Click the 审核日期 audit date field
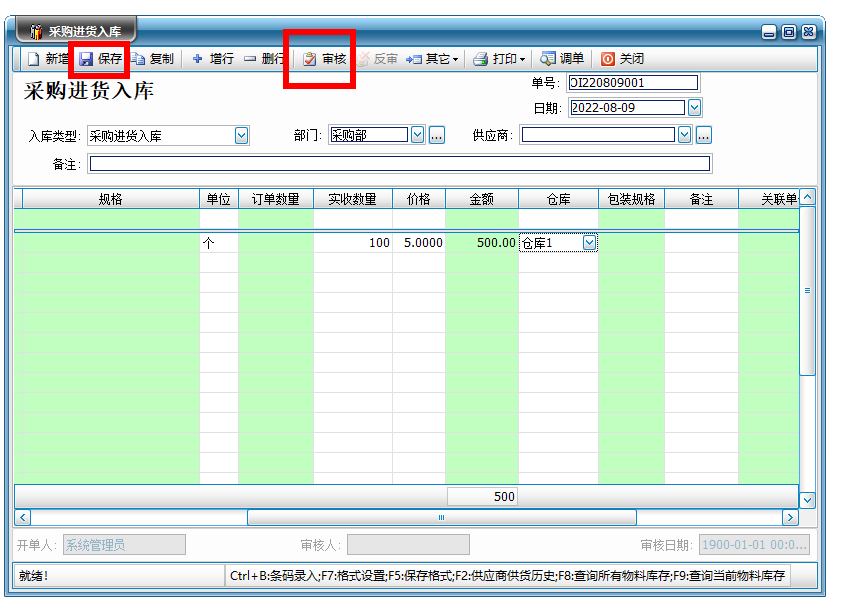Screen dimensions: 852x610 755,545
